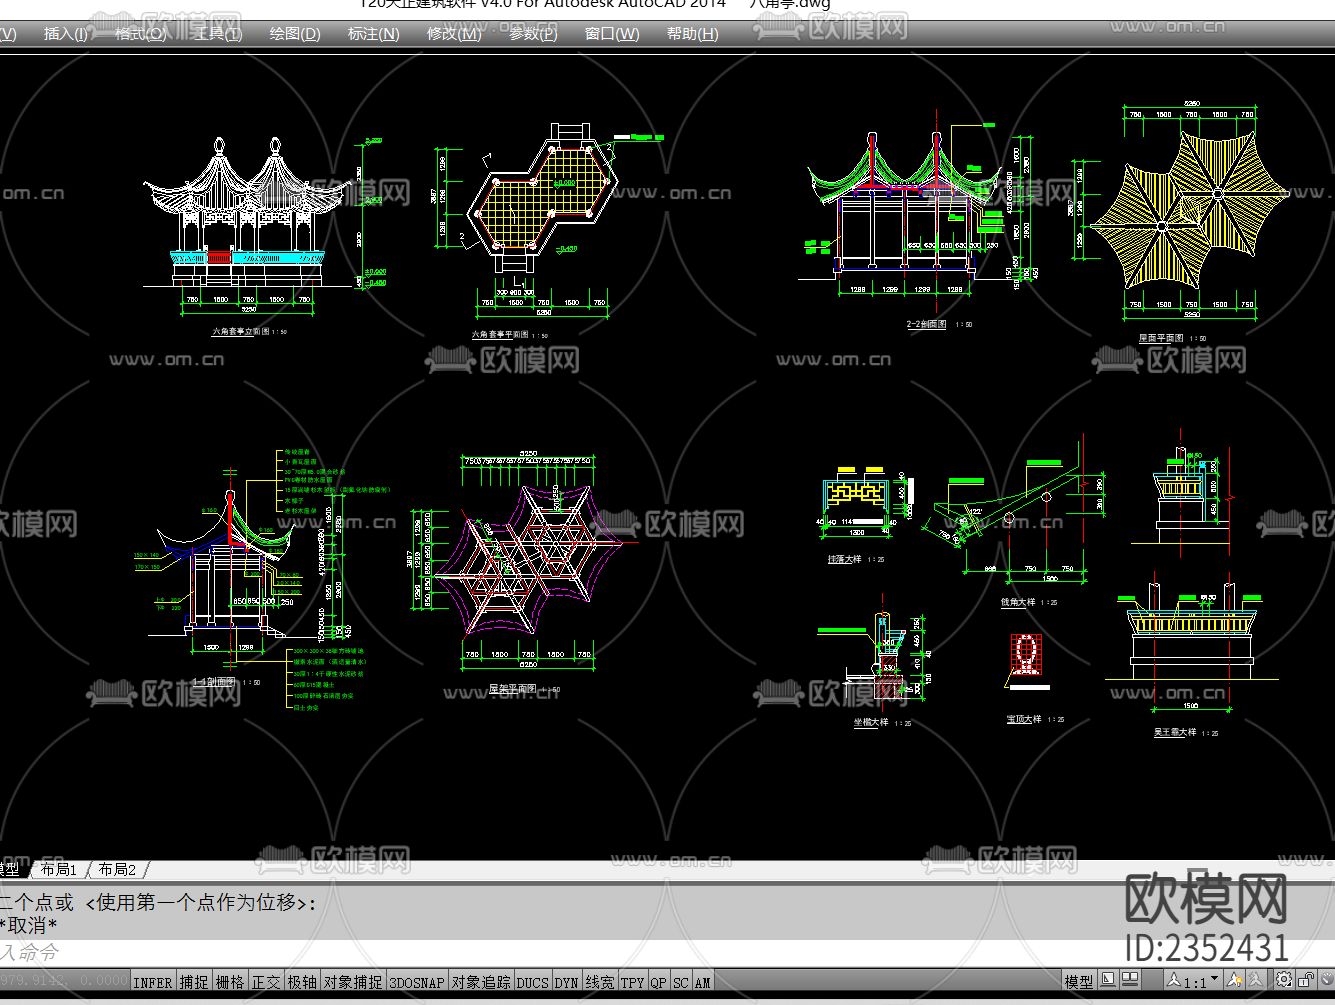Click the toolbar lock icon
This screenshot has width=1335, height=1005.
(1307, 980)
